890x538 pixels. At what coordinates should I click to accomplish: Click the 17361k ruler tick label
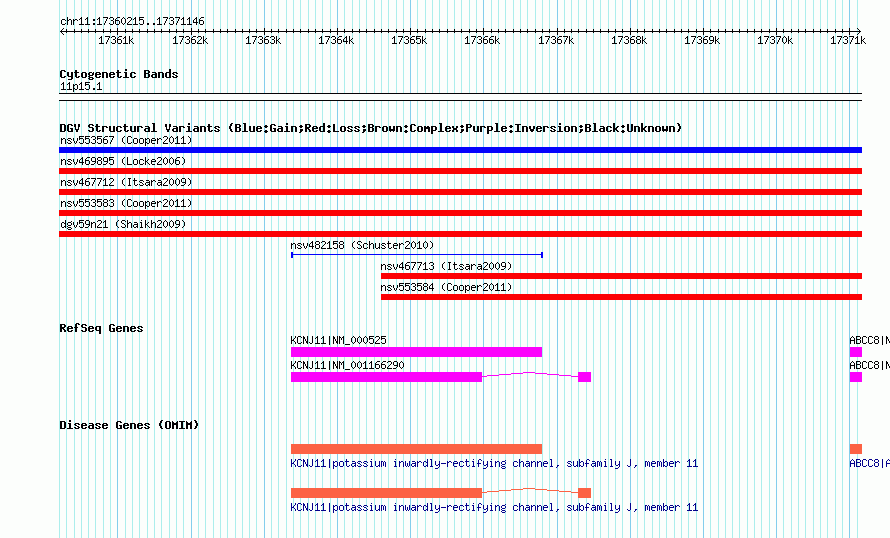click(x=116, y=40)
